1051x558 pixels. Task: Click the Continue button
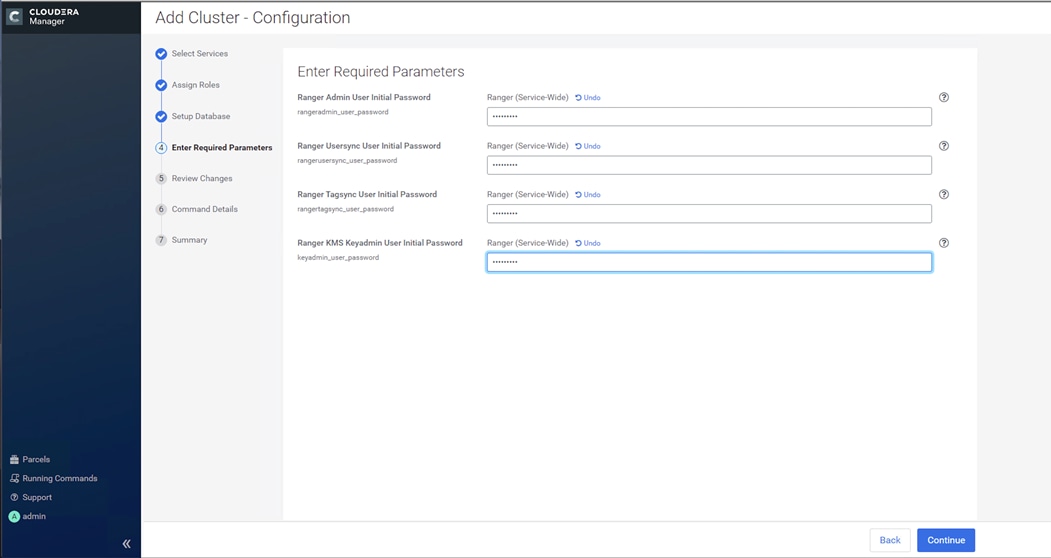click(946, 540)
